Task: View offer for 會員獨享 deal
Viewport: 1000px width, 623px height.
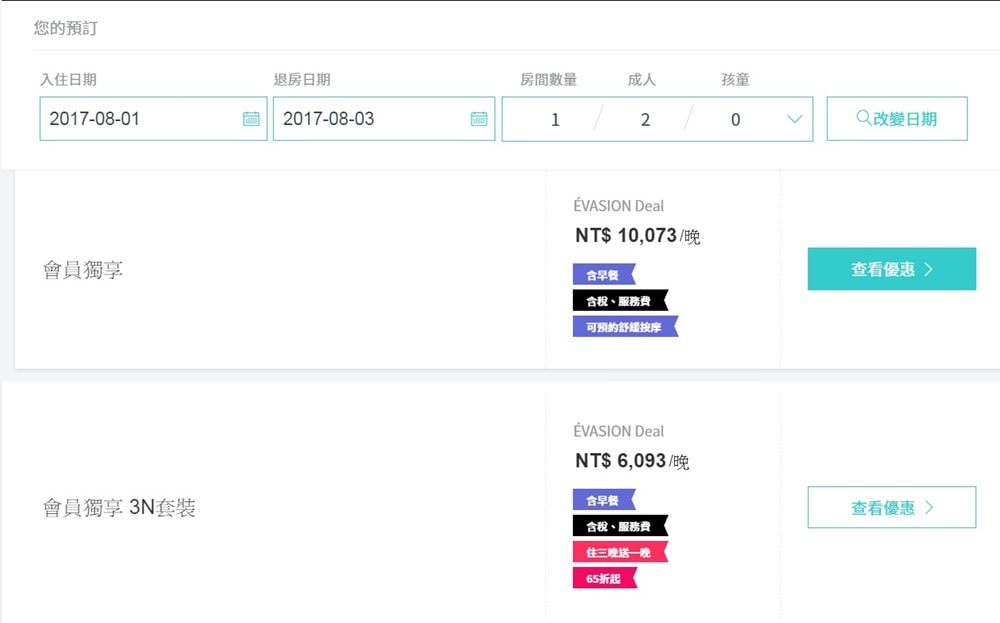Action: click(x=891, y=269)
